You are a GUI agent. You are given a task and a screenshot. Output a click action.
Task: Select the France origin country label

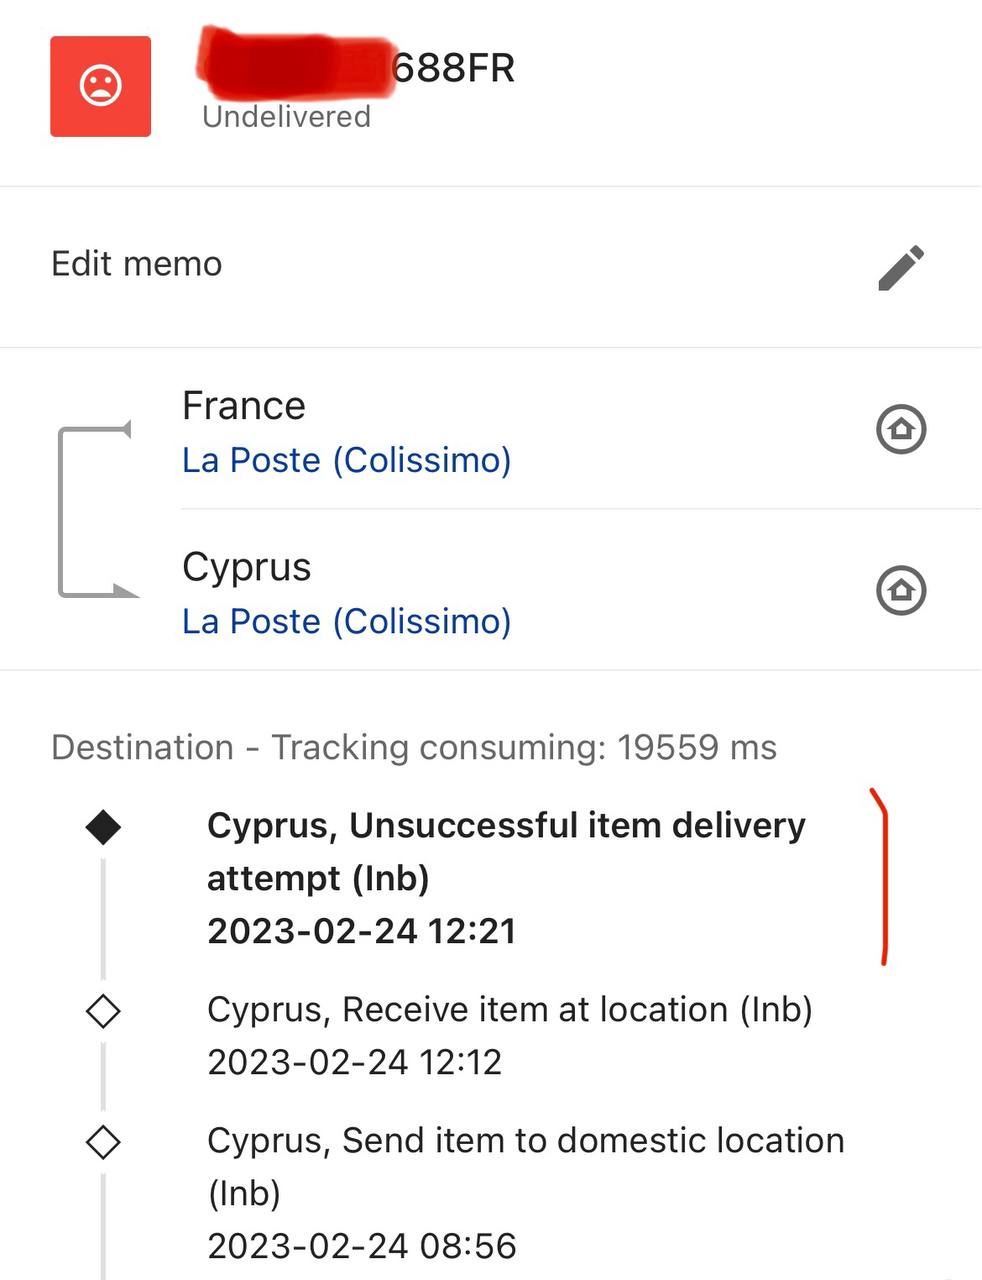[x=244, y=406]
